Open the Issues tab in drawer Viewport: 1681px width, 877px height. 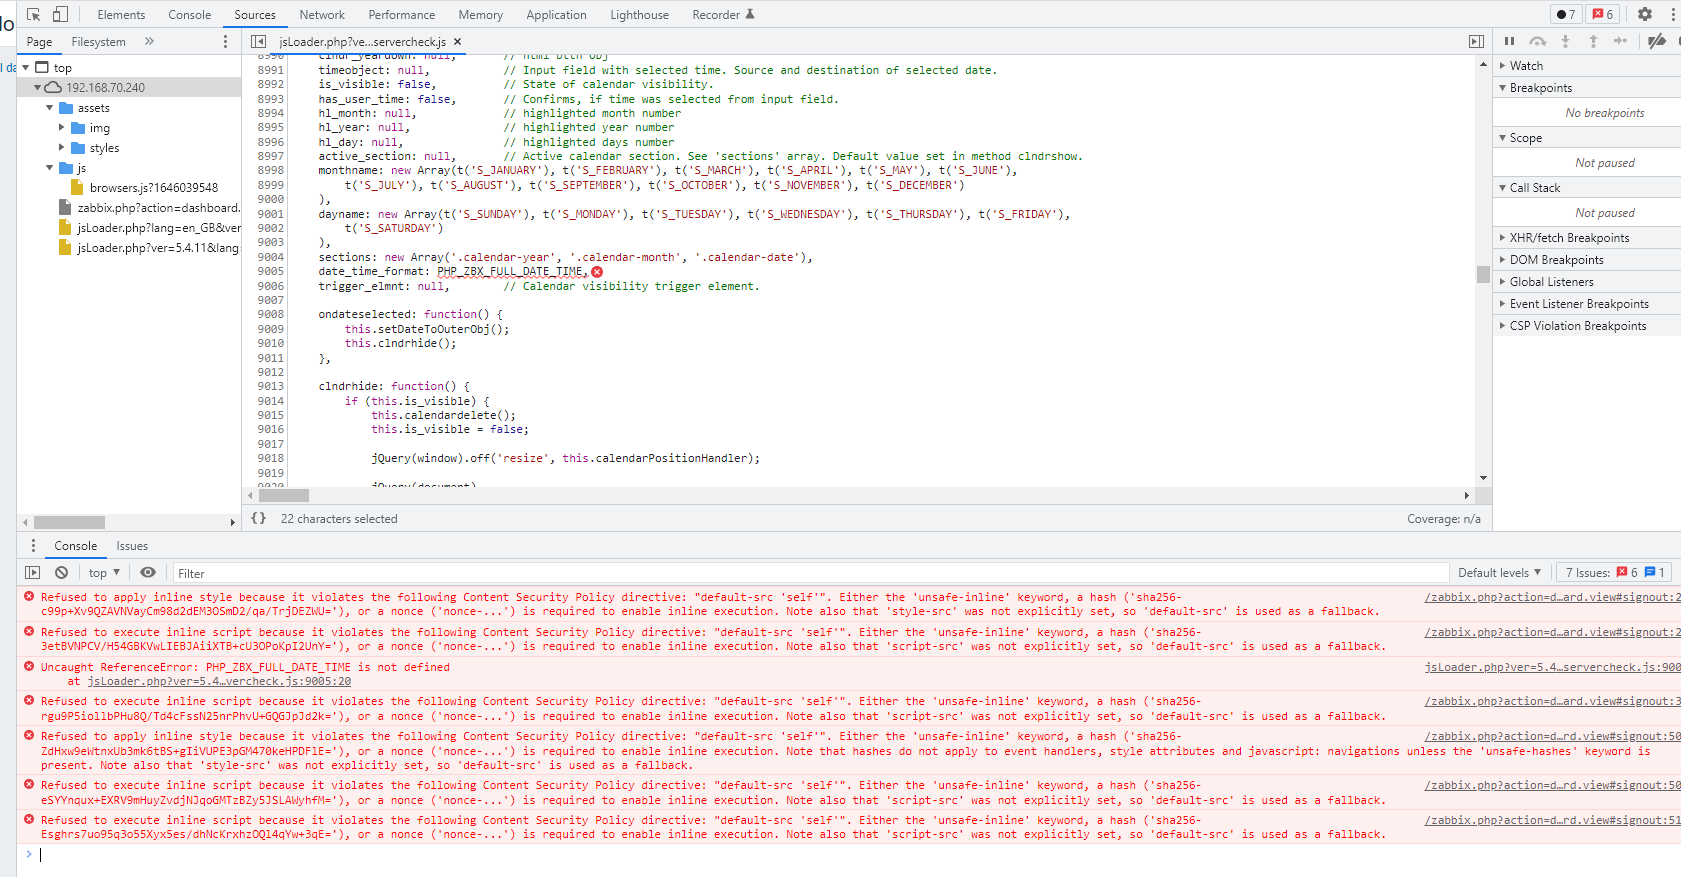(132, 545)
